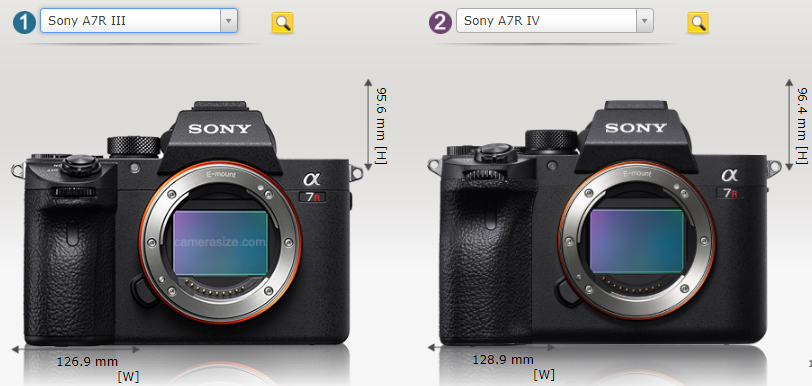This screenshot has width=812, height=386.
Task: Click the blue number 1 circle badge
Action: tap(25, 22)
